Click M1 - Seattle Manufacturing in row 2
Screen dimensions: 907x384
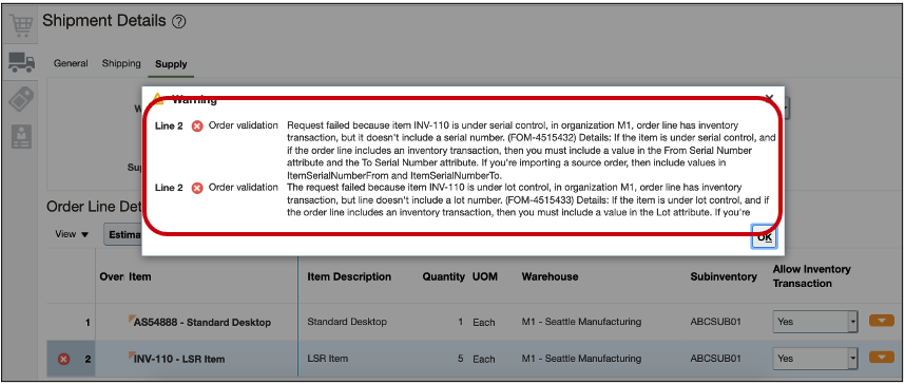581,359
